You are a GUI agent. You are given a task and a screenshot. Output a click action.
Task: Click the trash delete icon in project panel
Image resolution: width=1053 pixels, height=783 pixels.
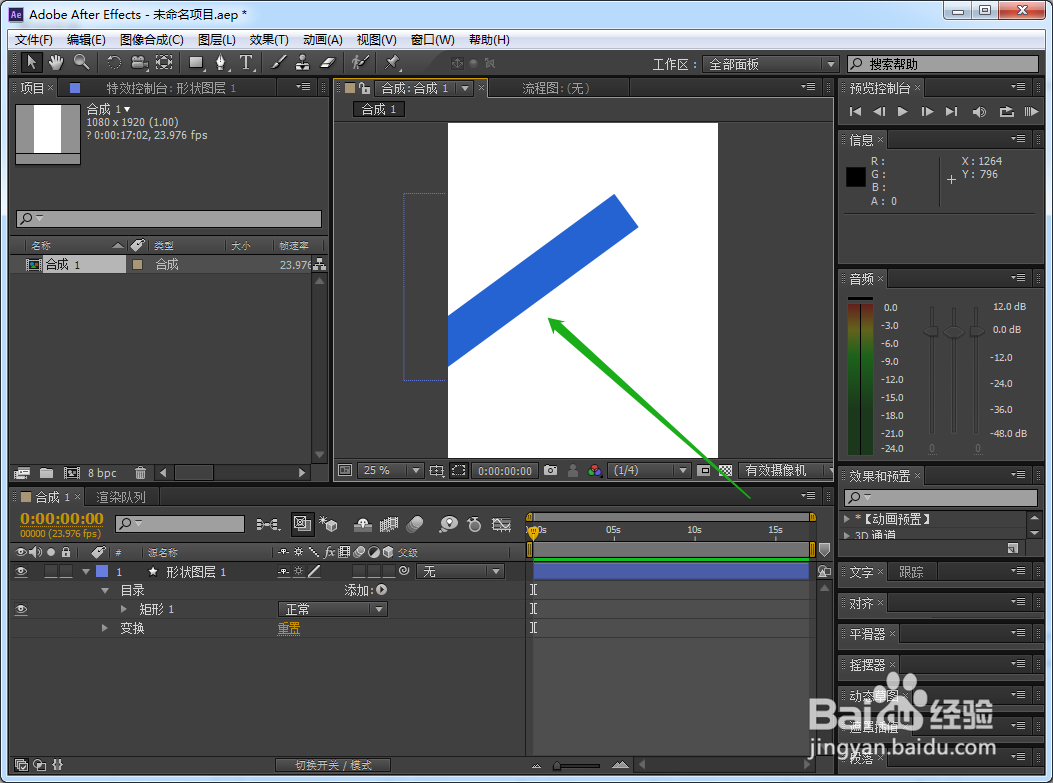pyautogui.click(x=140, y=473)
